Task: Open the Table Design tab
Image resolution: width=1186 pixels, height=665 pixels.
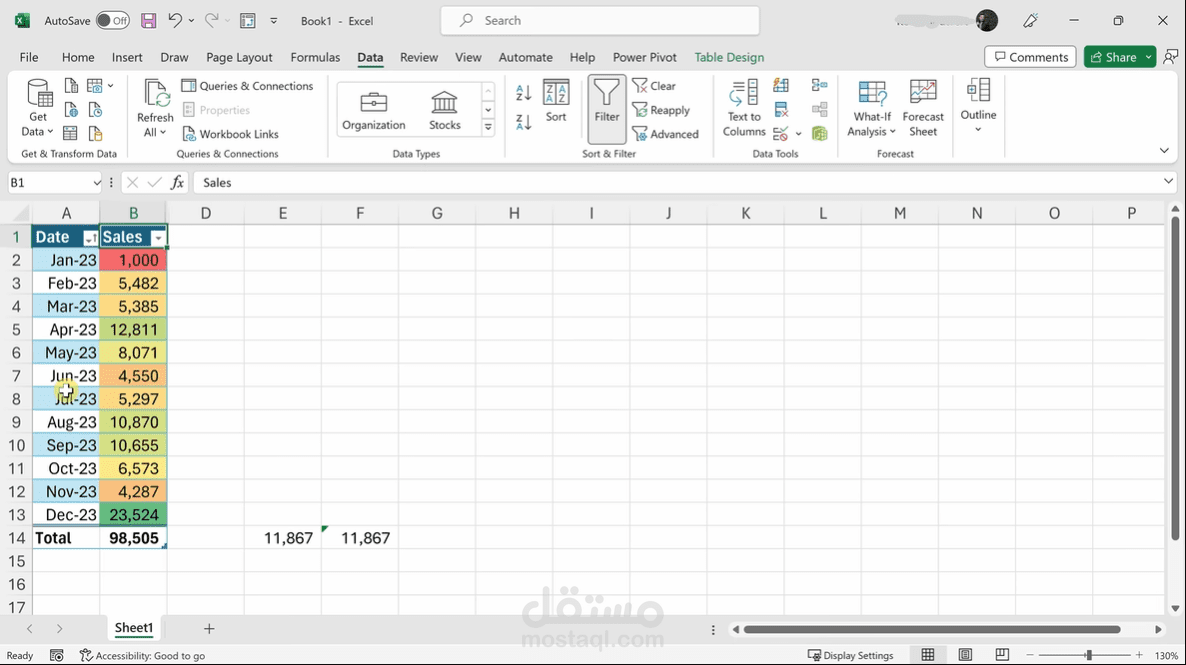Action: click(729, 57)
